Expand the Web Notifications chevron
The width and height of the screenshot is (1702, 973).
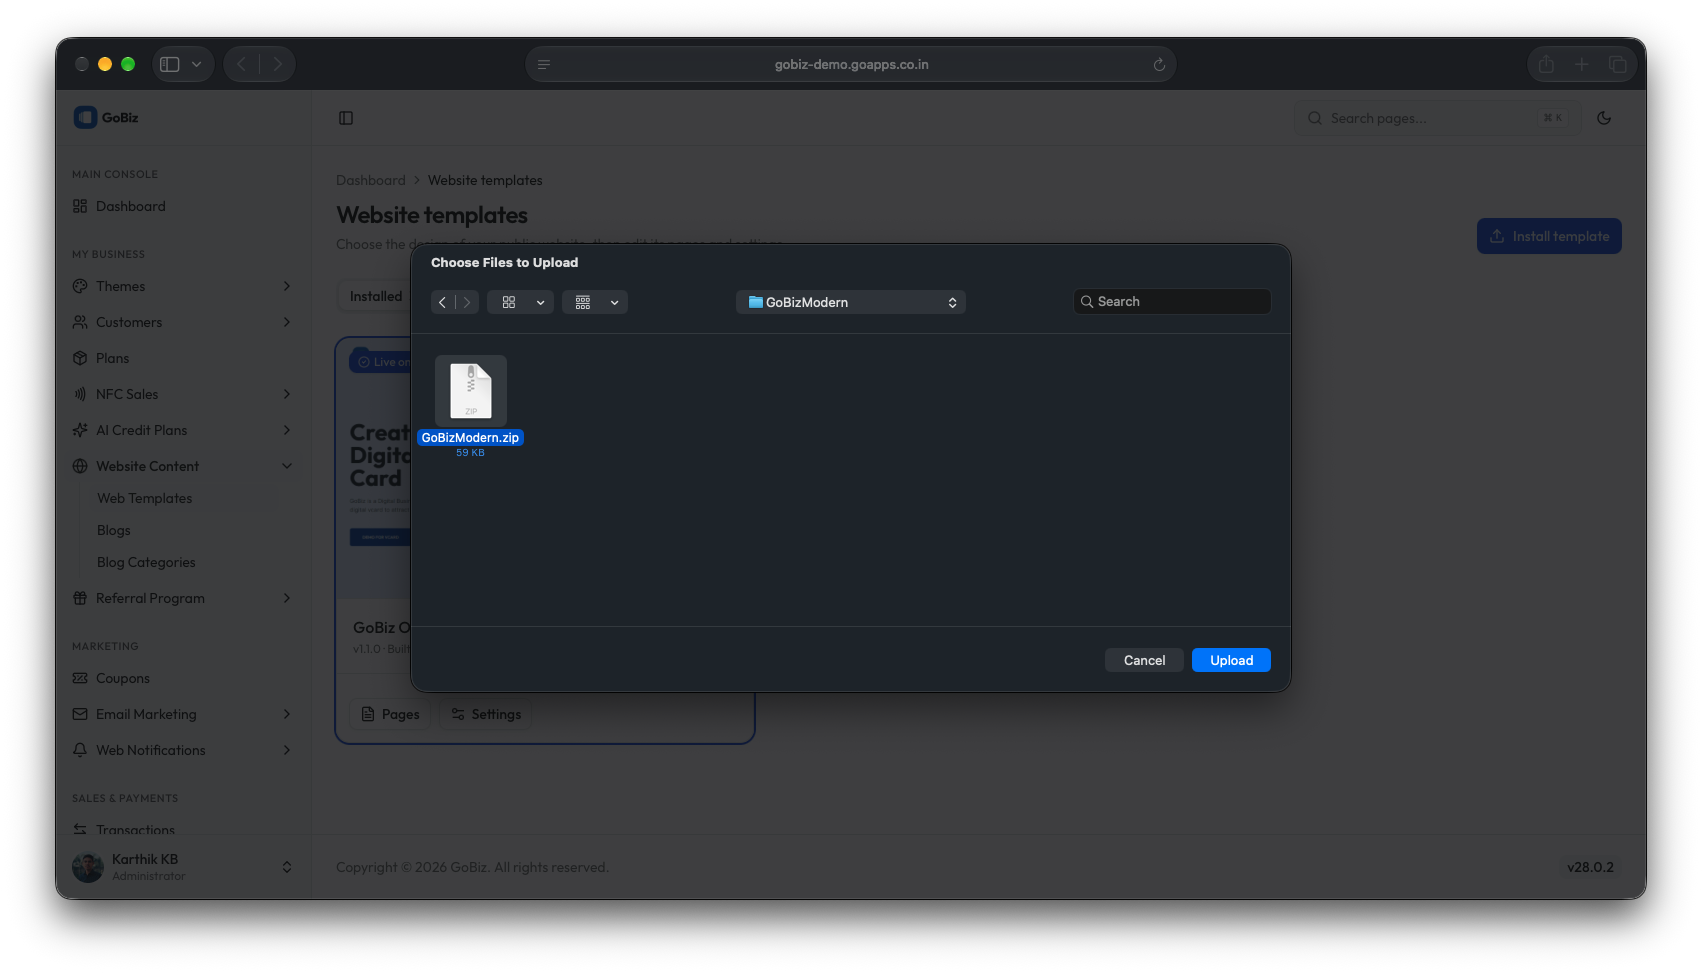click(x=287, y=750)
